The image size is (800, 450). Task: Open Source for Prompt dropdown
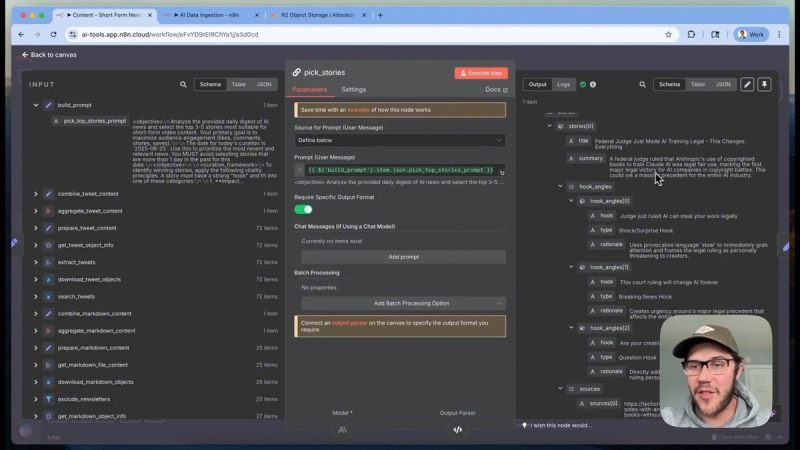tap(400, 140)
